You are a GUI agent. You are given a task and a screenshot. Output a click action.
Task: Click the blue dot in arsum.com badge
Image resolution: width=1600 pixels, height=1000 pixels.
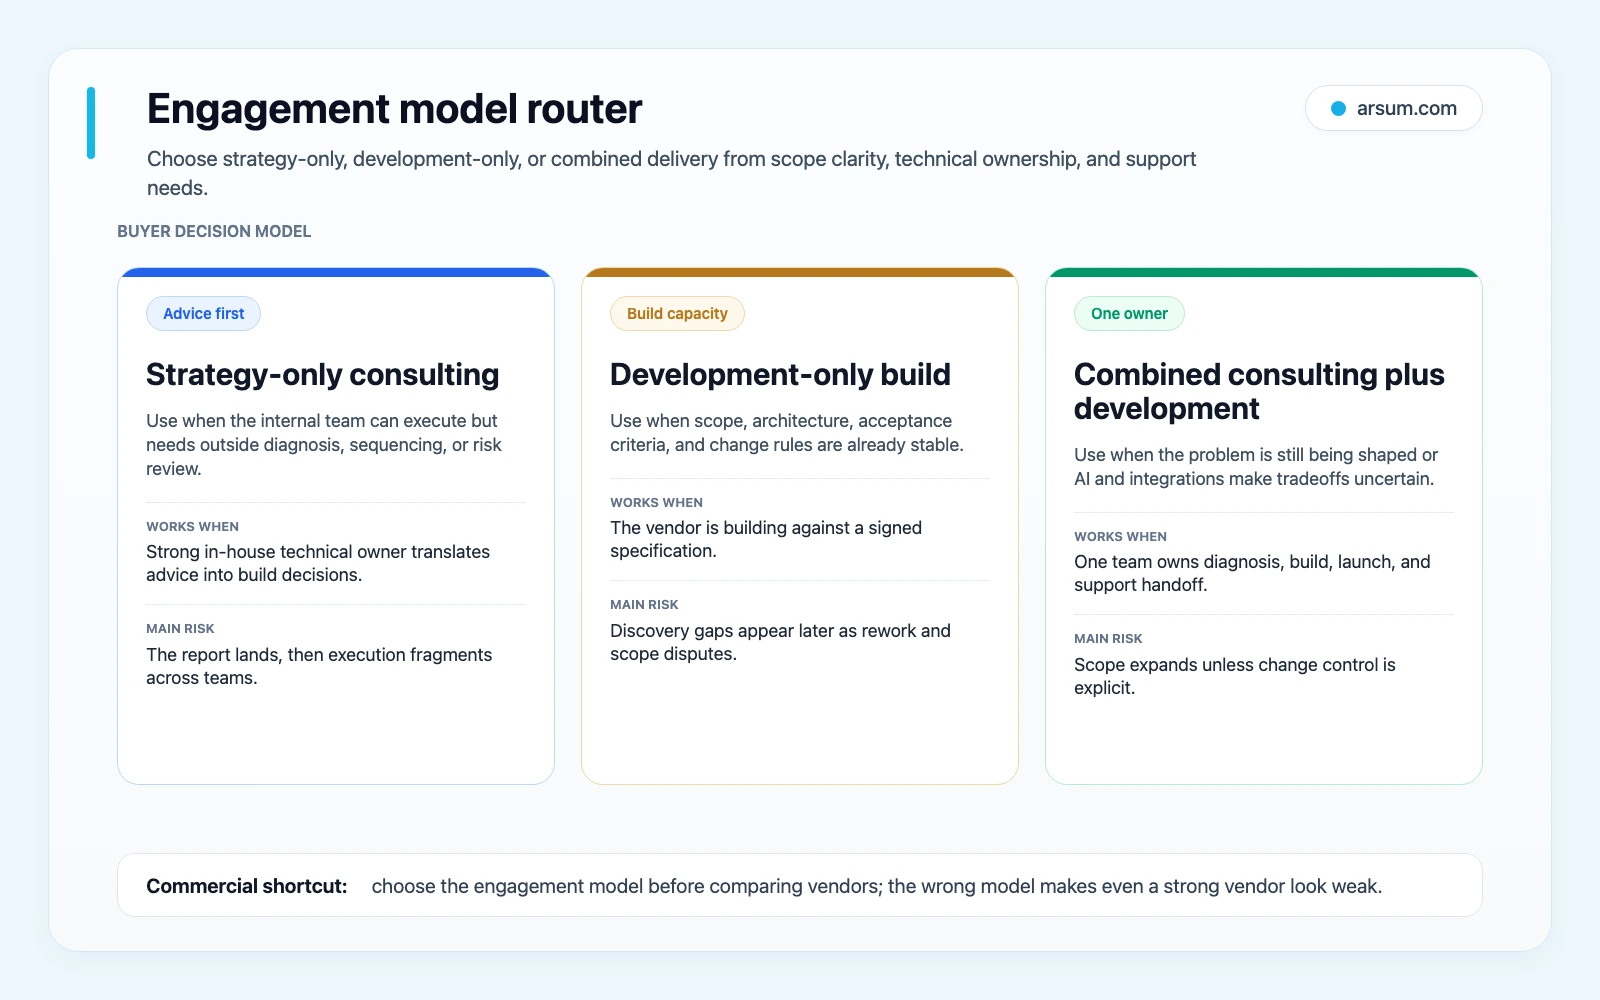click(x=1338, y=108)
